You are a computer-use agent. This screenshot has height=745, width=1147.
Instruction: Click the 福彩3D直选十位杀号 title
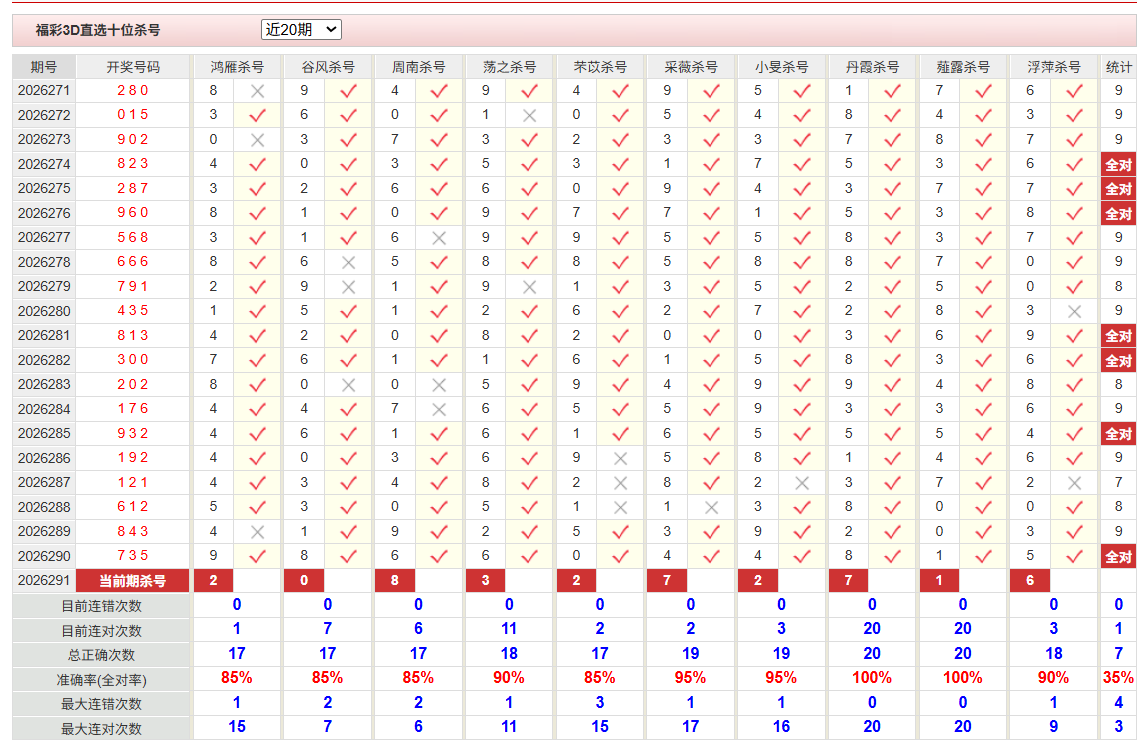pos(98,30)
